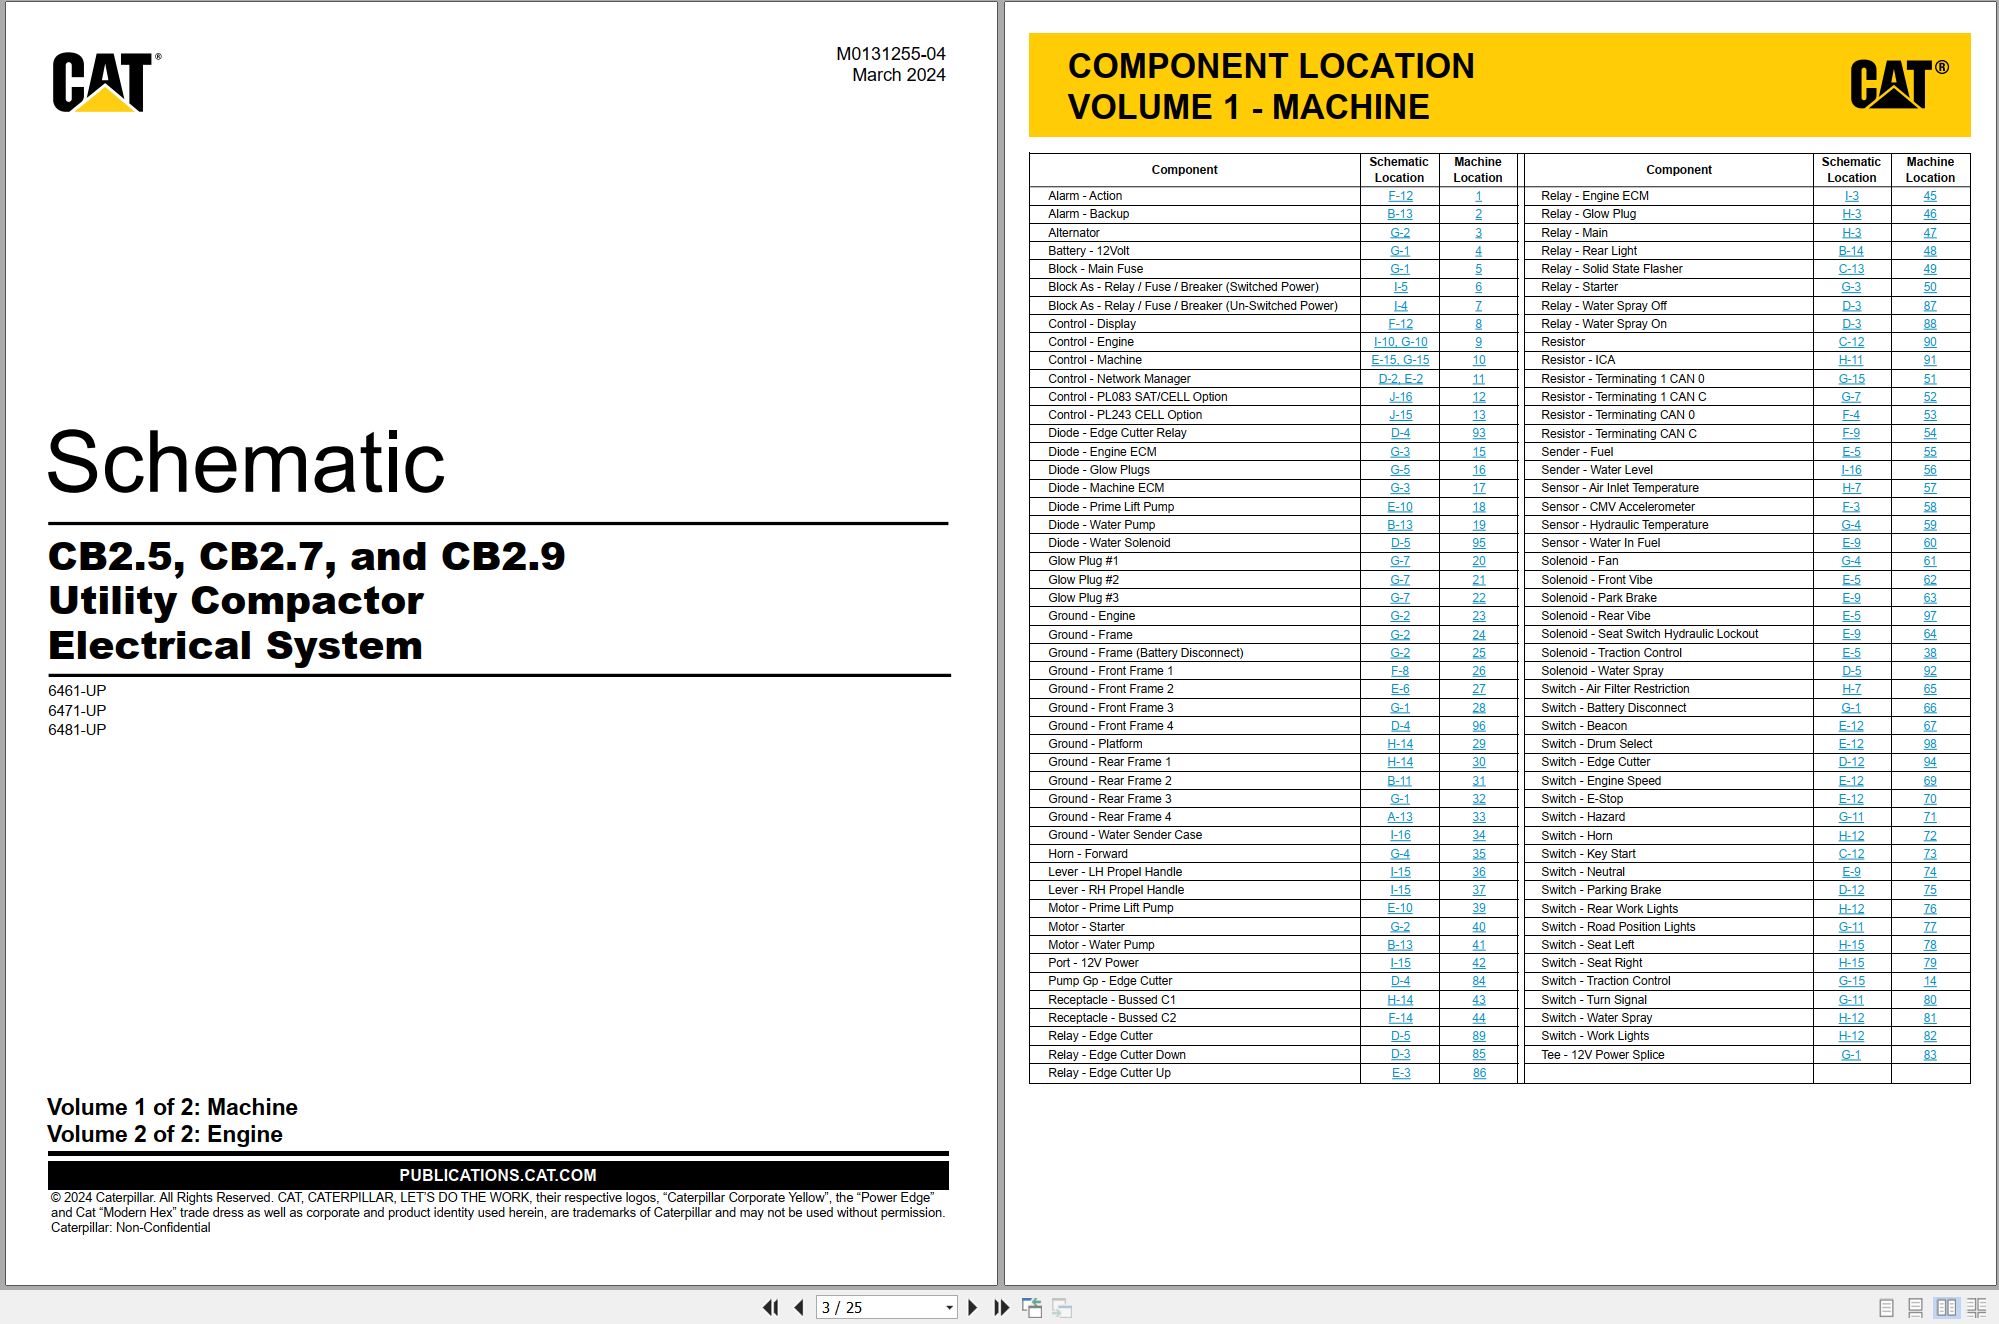Select two-page facing view
The height and width of the screenshot is (1324, 1999).
click(x=1946, y=1307)
